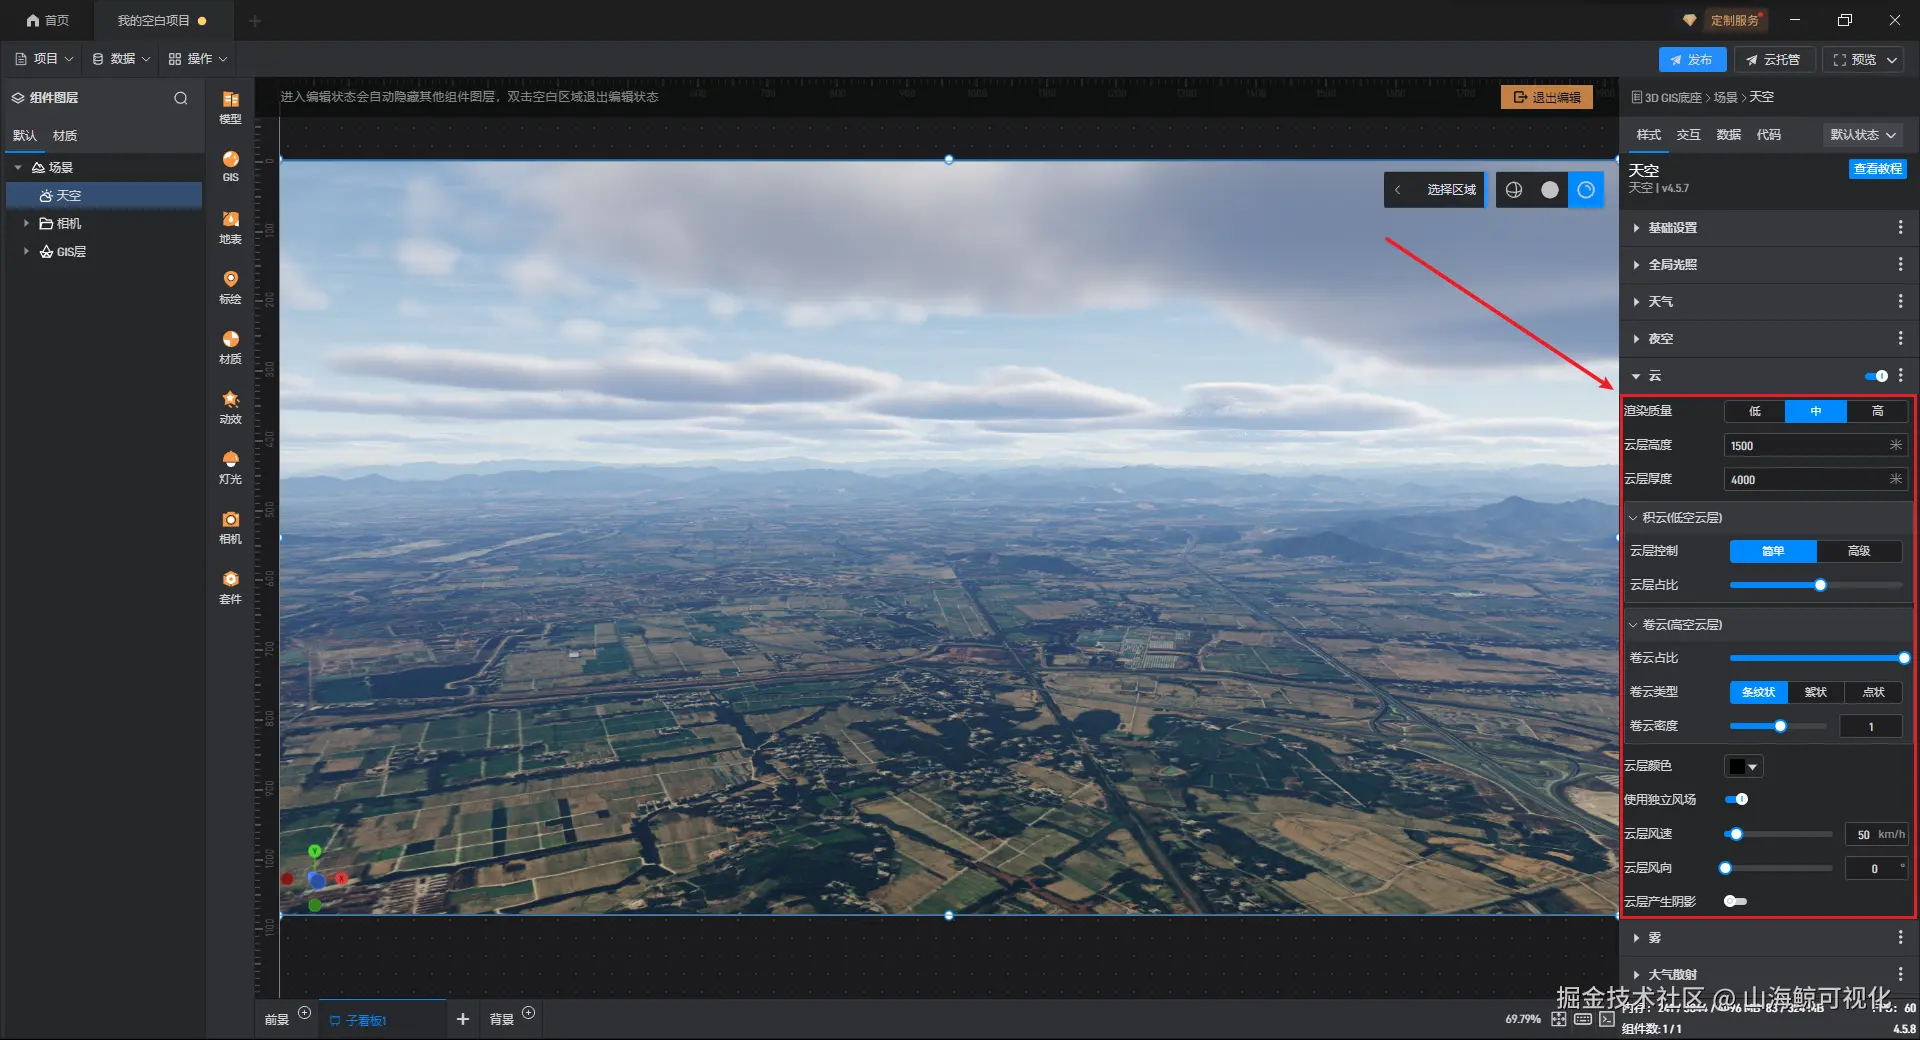Click the 云层高度 input field
The height and width of the screenshot is (1040, 1920).
(x=1816, y=446)
